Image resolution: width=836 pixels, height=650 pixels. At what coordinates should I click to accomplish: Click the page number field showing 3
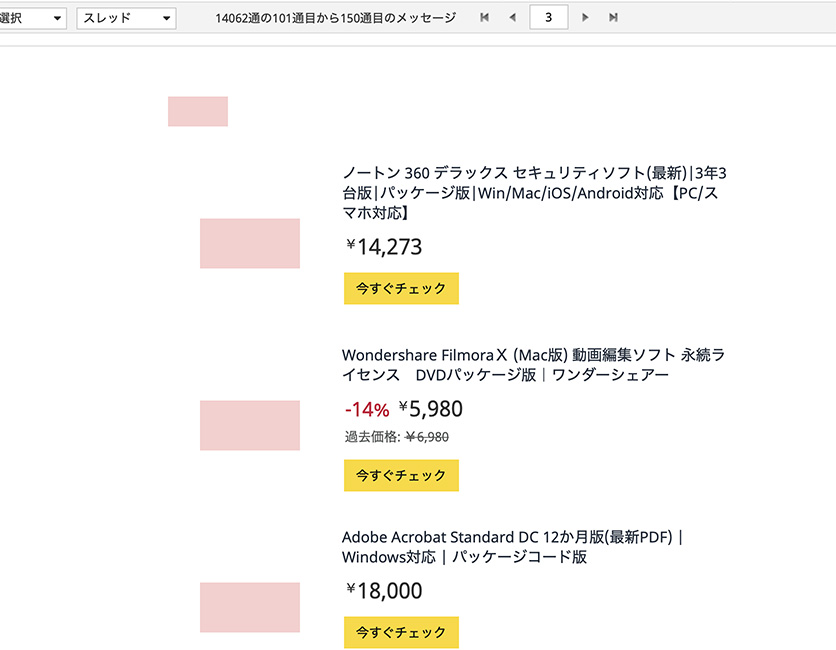(x=549, y=18)
